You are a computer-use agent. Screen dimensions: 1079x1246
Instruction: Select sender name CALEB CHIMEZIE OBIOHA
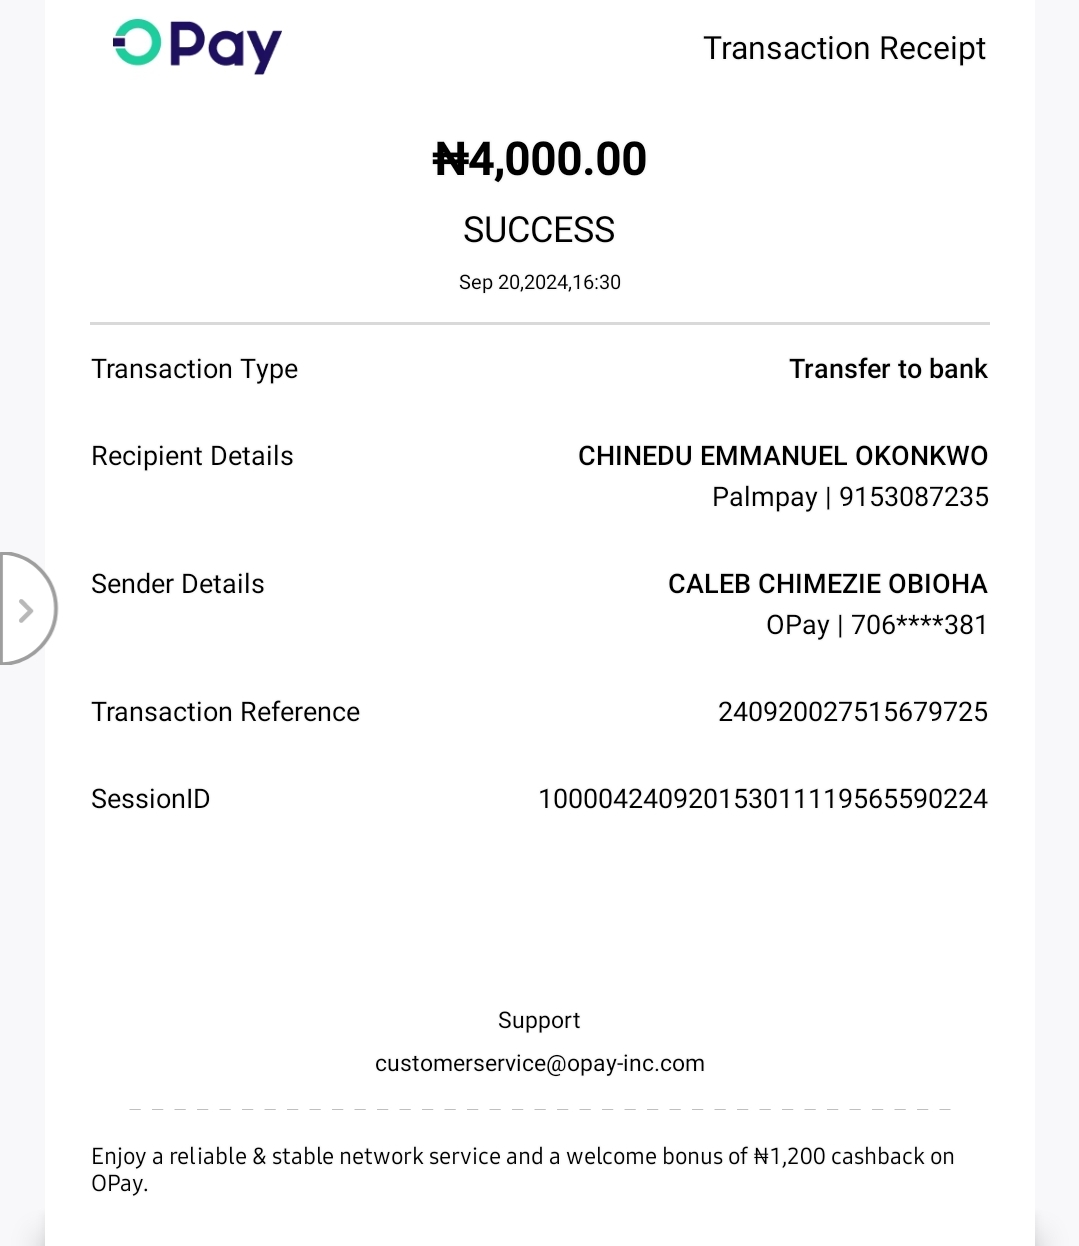[827, 584]
